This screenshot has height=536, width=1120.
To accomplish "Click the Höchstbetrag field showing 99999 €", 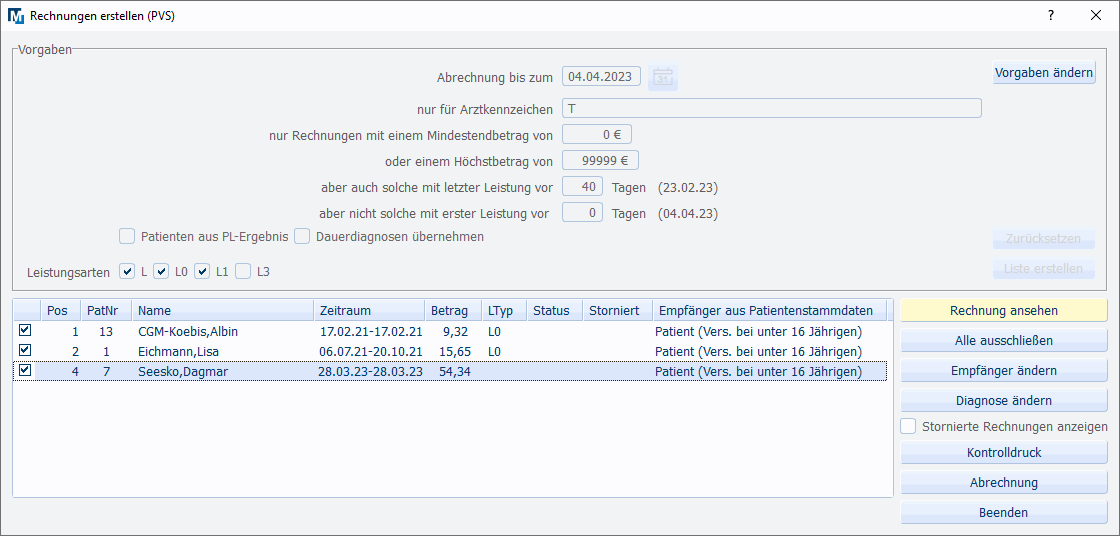I will 601,161.
